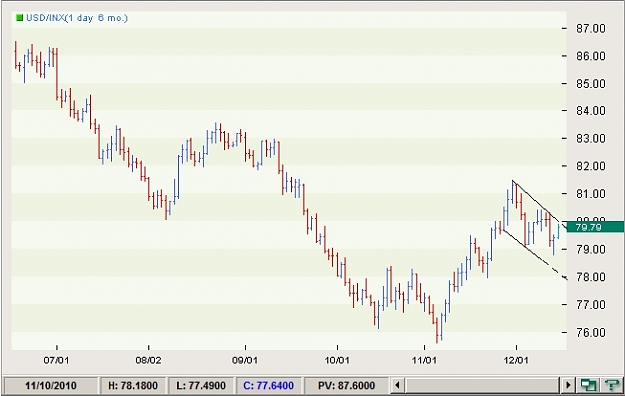The image size is (625, 396).
Task: Open the chart windows icon in the status bar
Action: click(x=588, y=386)
